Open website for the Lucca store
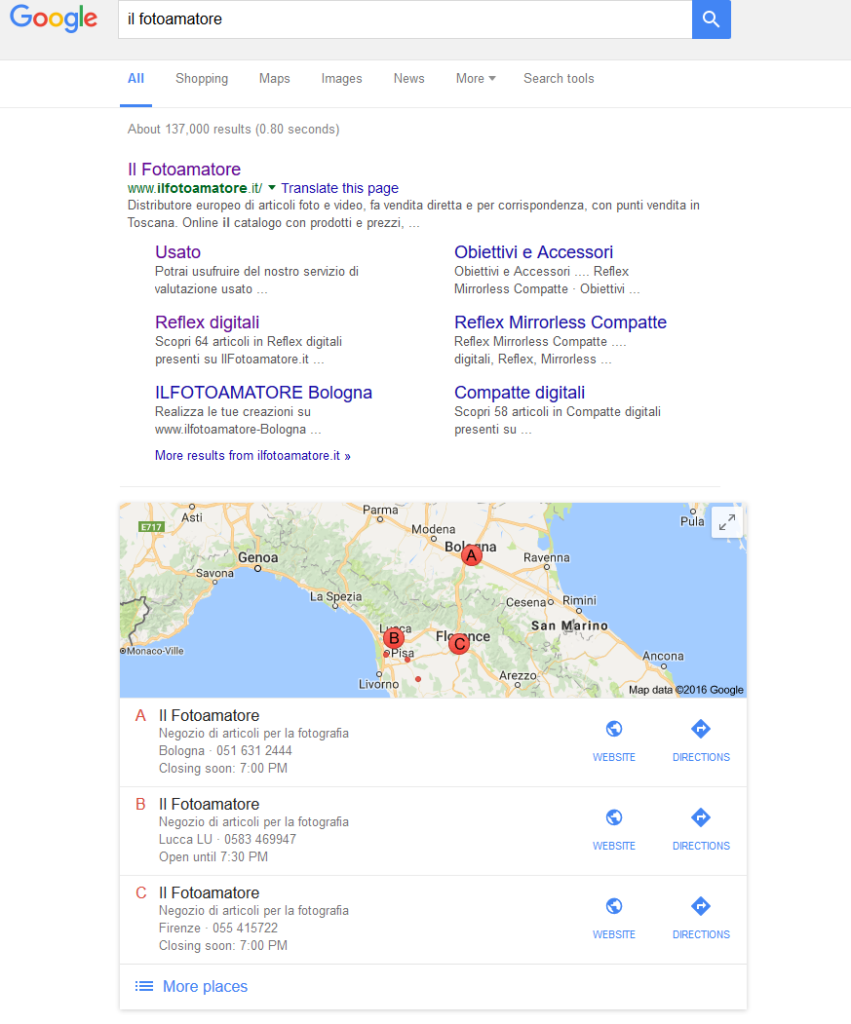The height and width of the screenshot is (1024, 851). point(614,829)
